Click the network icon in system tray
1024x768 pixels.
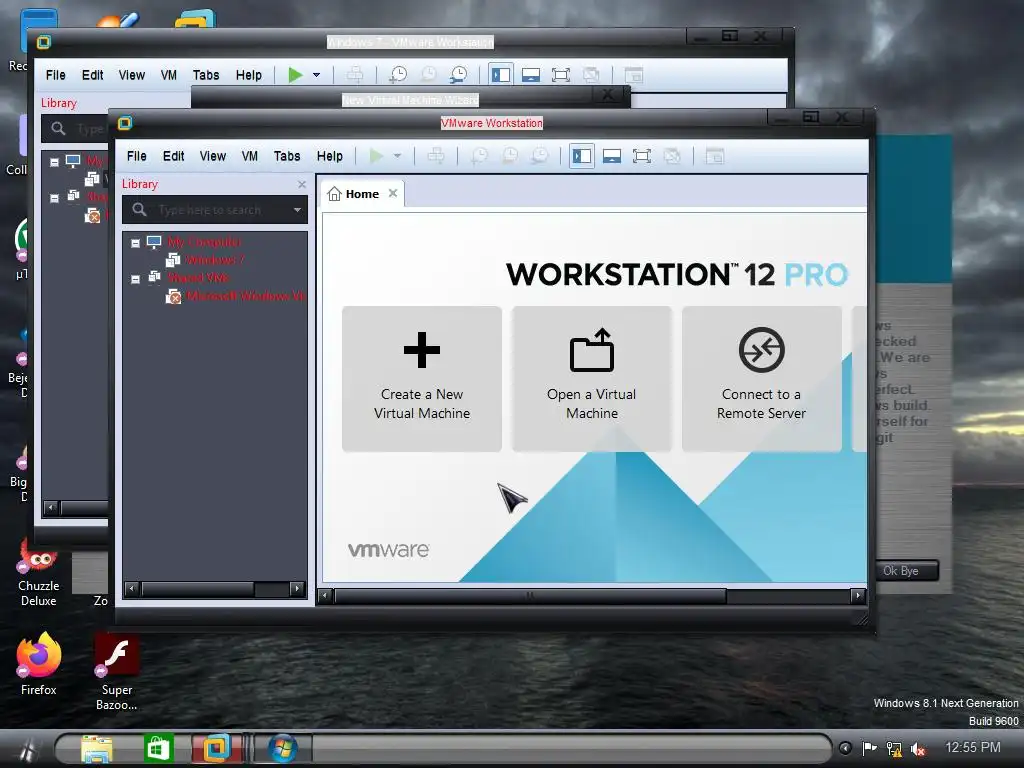[x=894, y=749]
